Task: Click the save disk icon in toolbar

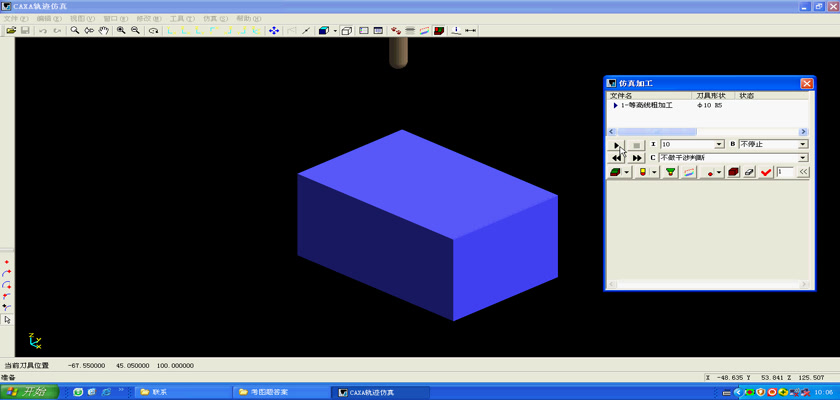Action: (x=25, y=31)
